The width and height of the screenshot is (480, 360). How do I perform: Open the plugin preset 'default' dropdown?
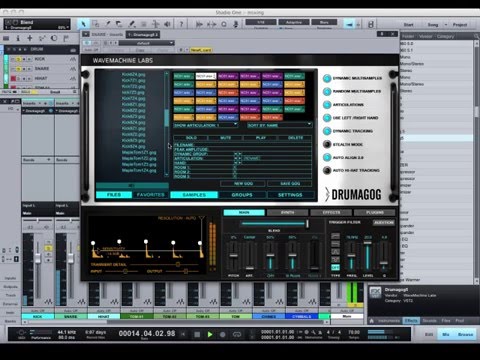point(146,43)
